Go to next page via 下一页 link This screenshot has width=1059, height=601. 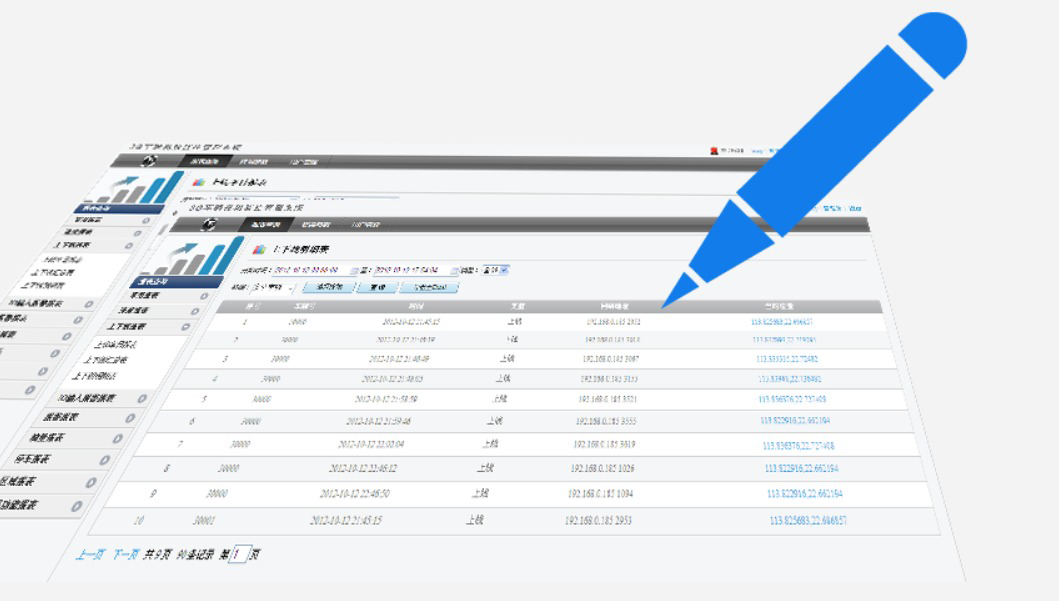[124, 554]
